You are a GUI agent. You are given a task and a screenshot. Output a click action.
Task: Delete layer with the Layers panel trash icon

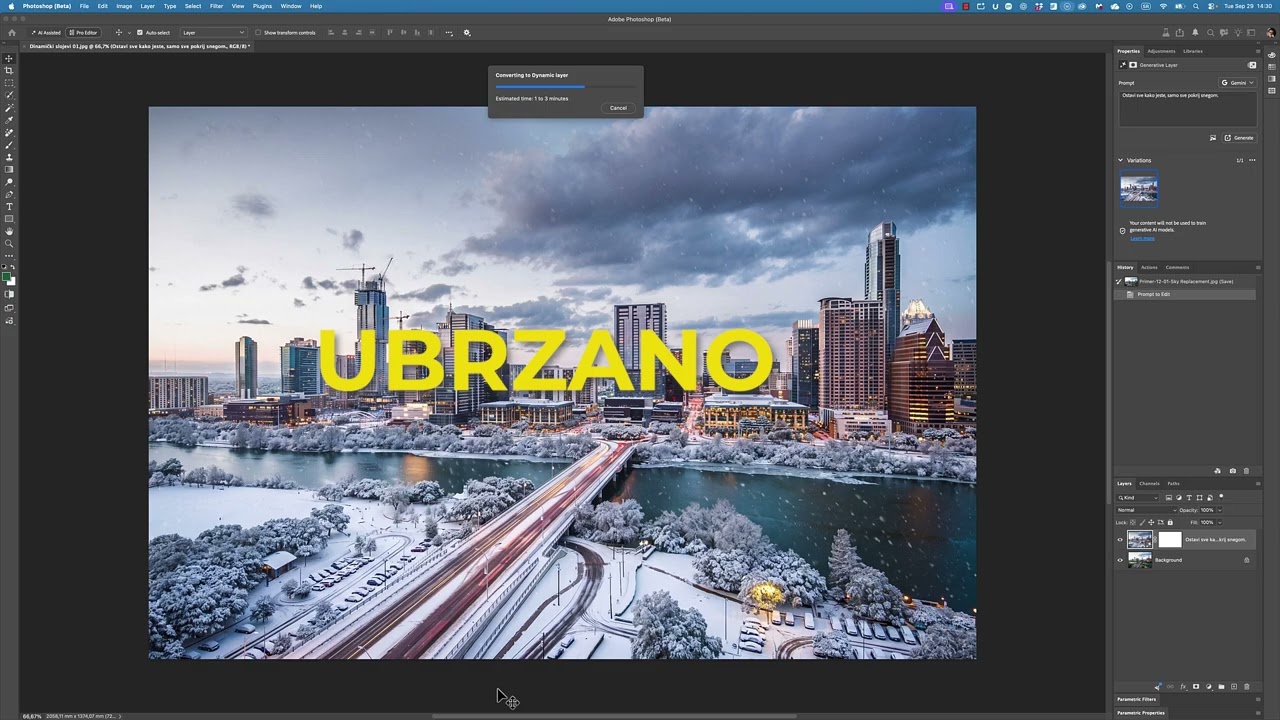pos(1246,687)
